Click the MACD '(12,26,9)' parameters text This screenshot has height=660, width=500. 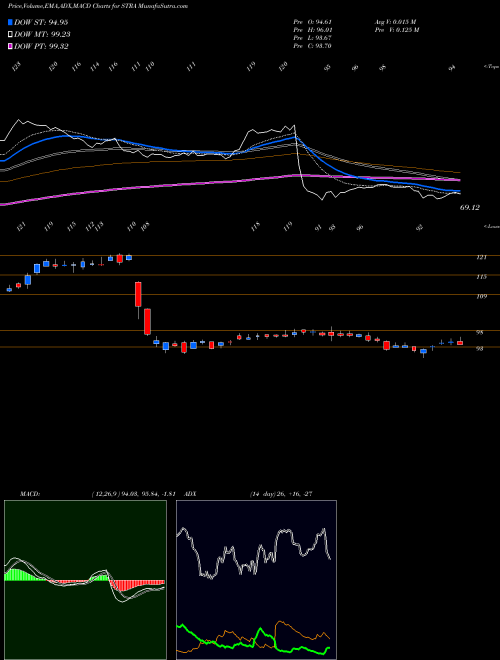[106, 494]
